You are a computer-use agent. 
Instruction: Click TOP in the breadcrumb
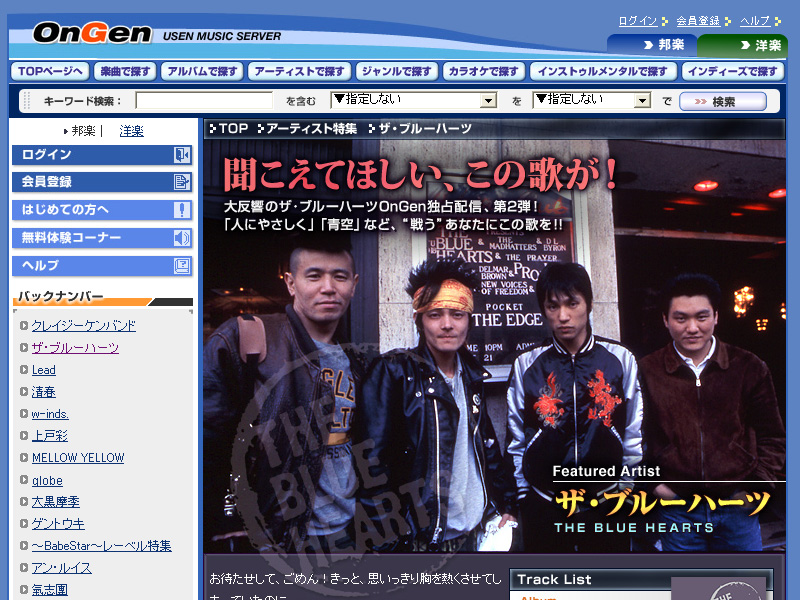click(233, 129)
